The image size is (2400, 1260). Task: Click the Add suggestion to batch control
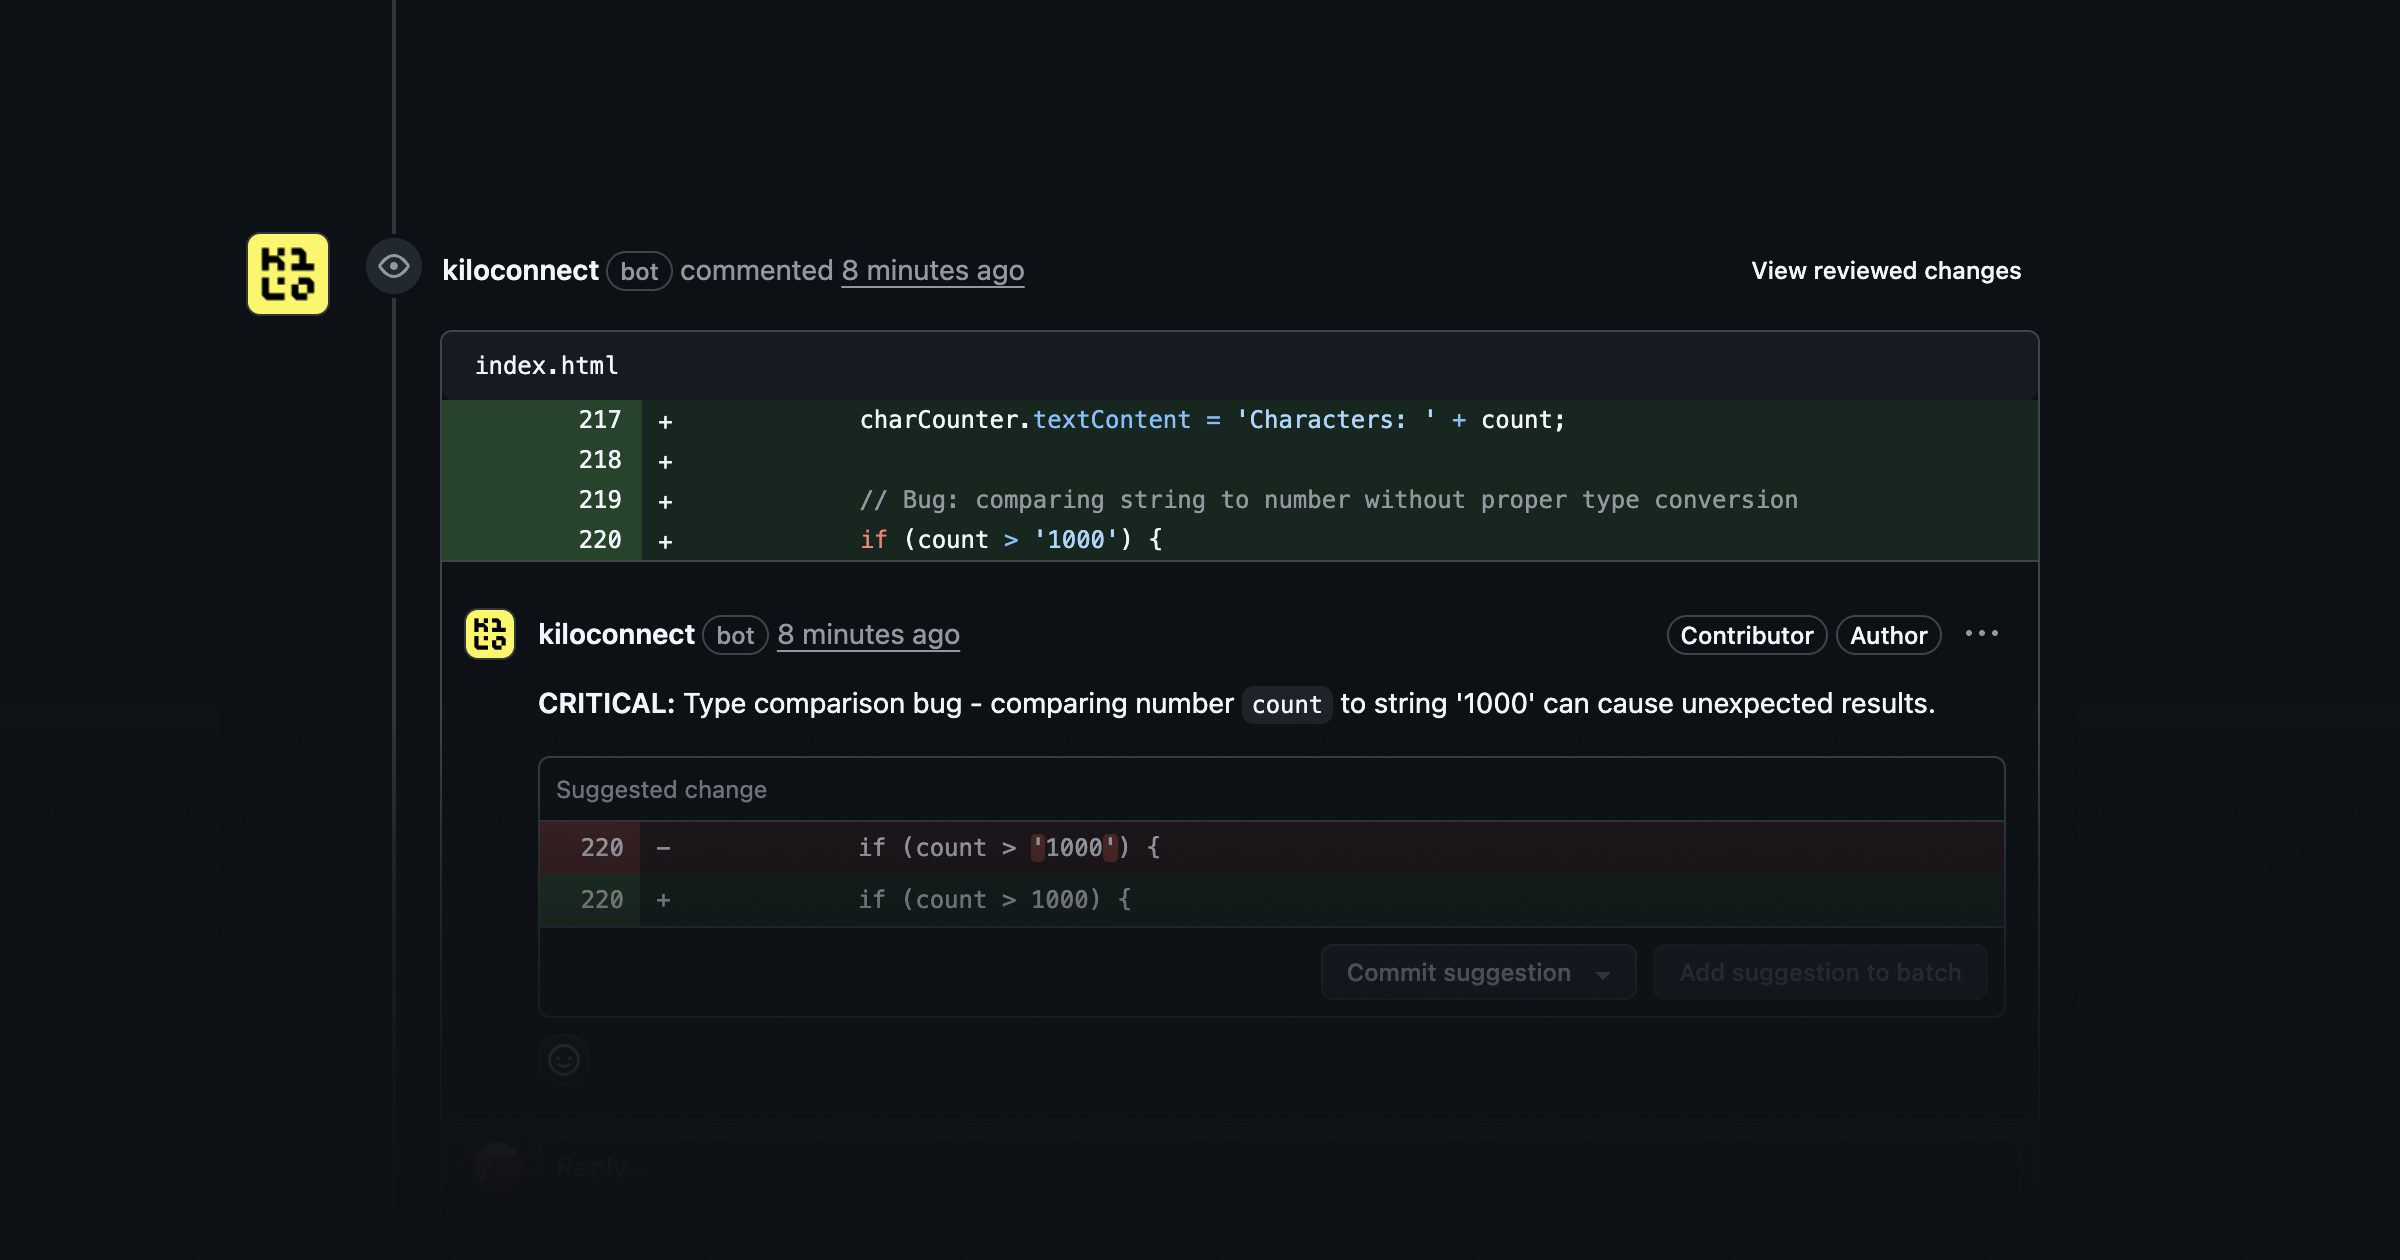pos(1820,972)
